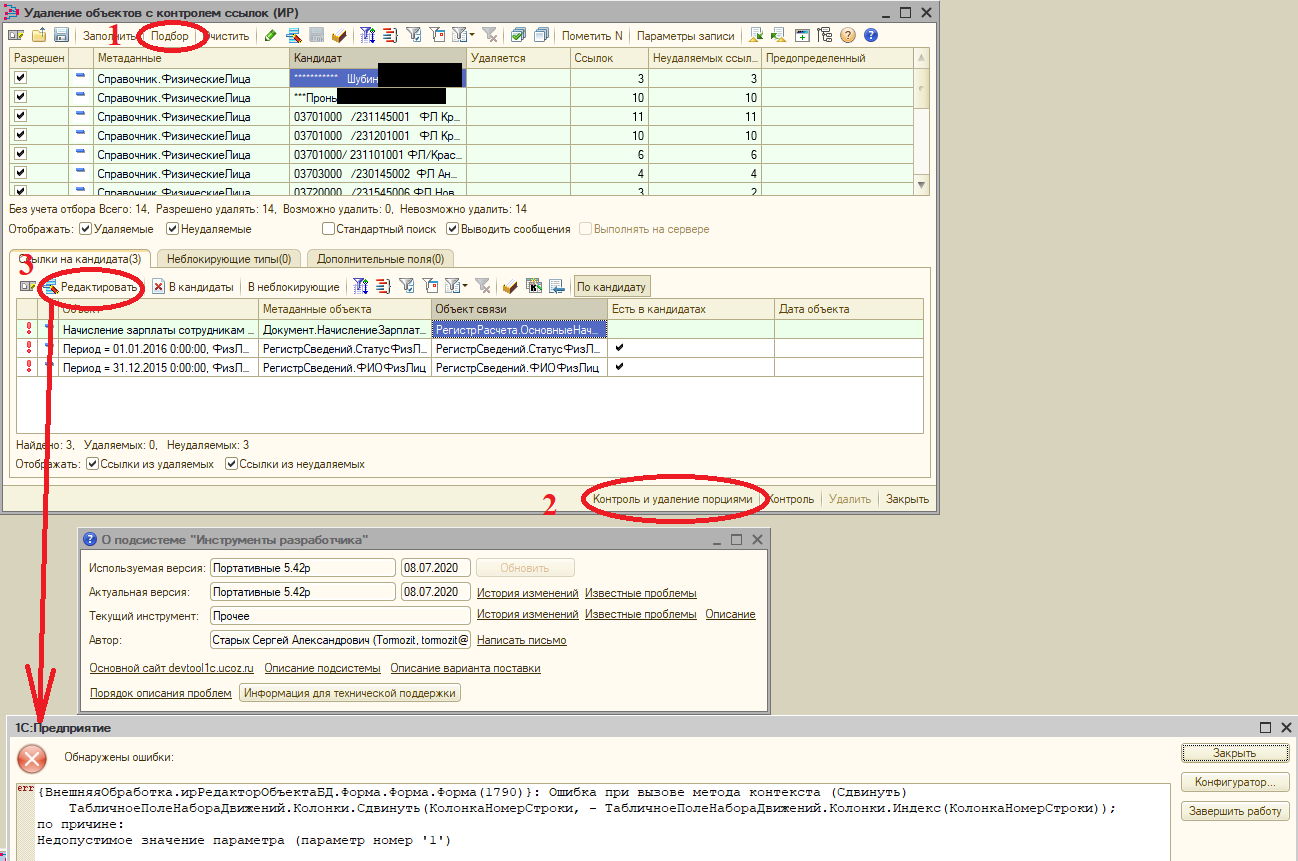Click the В кандидаты button
Image resolution: width=1298 pixels, height=861 pixels.
[193, 287]
